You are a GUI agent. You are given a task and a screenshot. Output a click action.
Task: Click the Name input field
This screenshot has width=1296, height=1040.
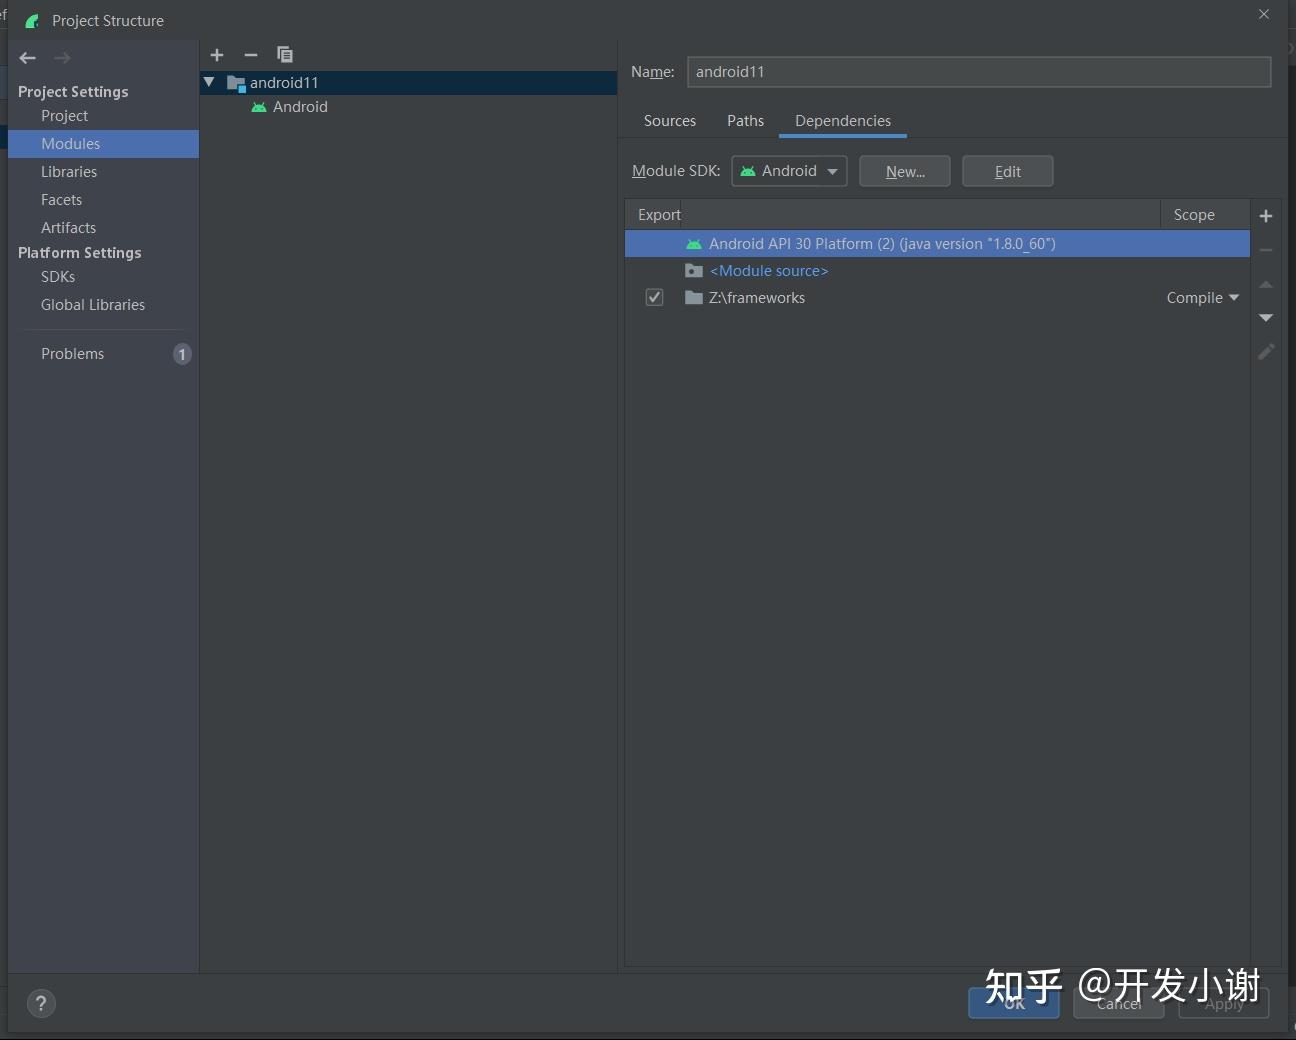coord(978,71)
